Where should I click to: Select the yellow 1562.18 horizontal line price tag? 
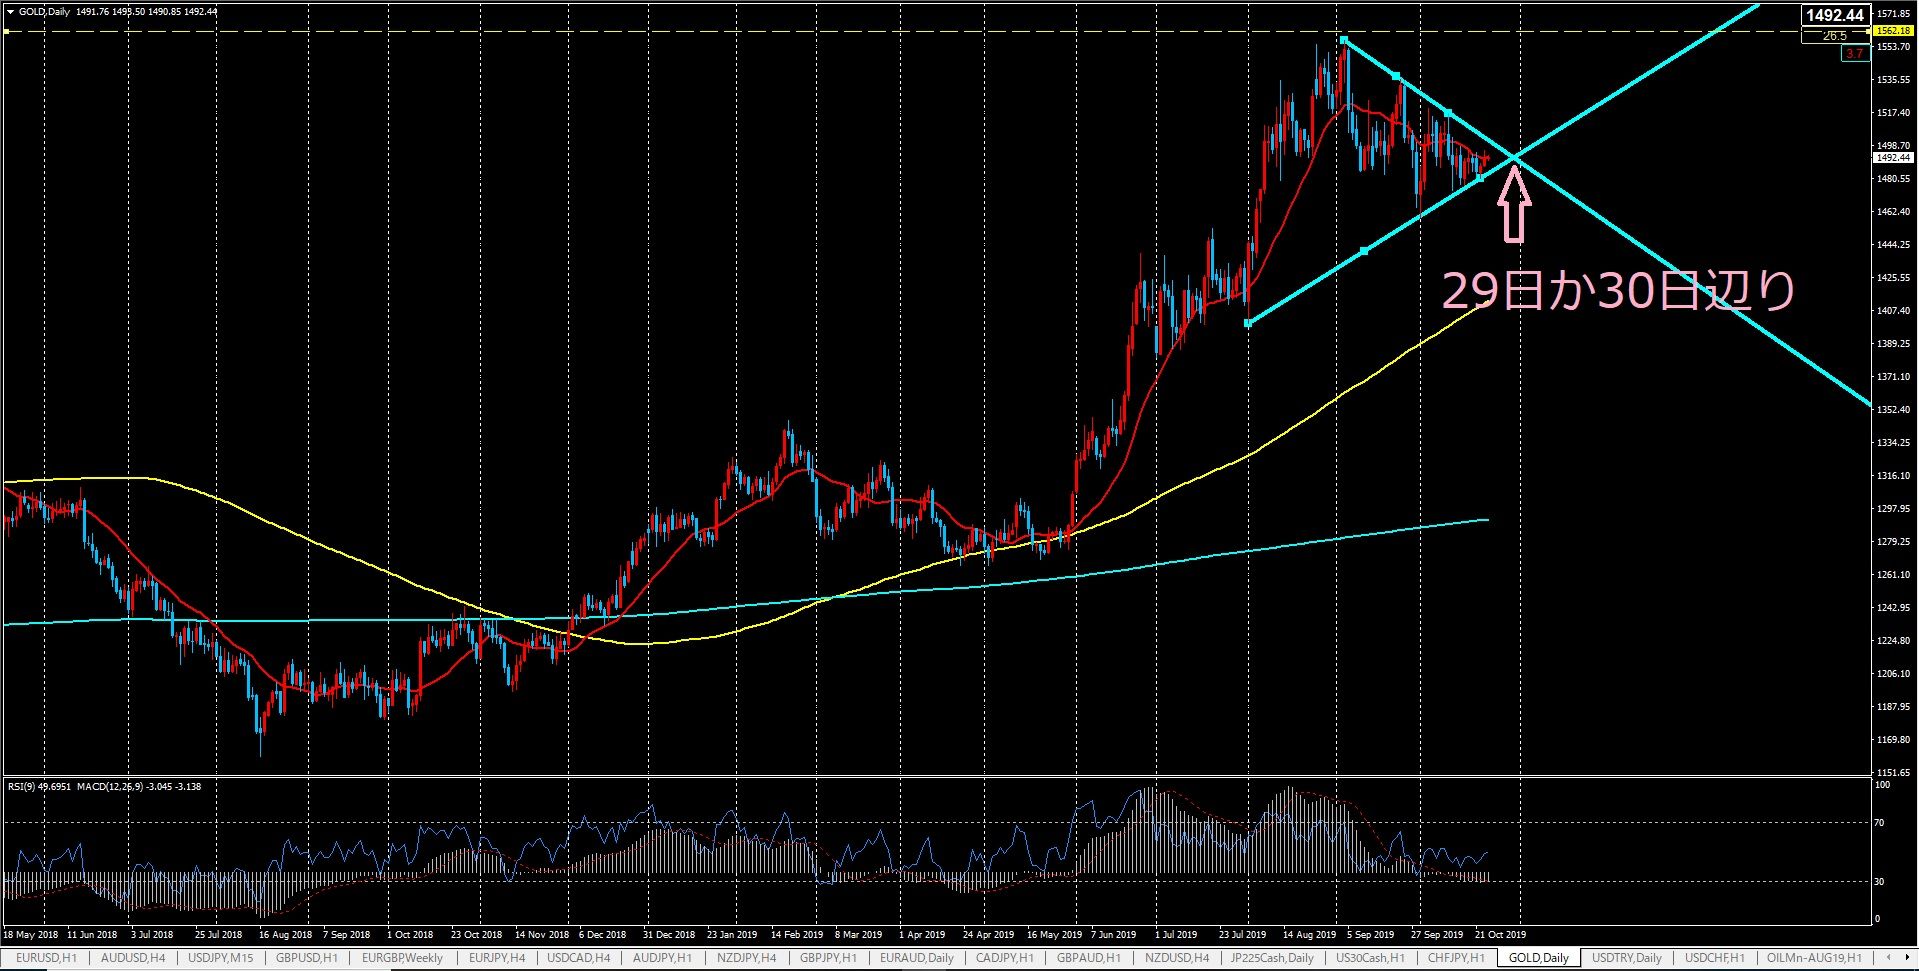pyautogui.click(x=1893, y=31)
